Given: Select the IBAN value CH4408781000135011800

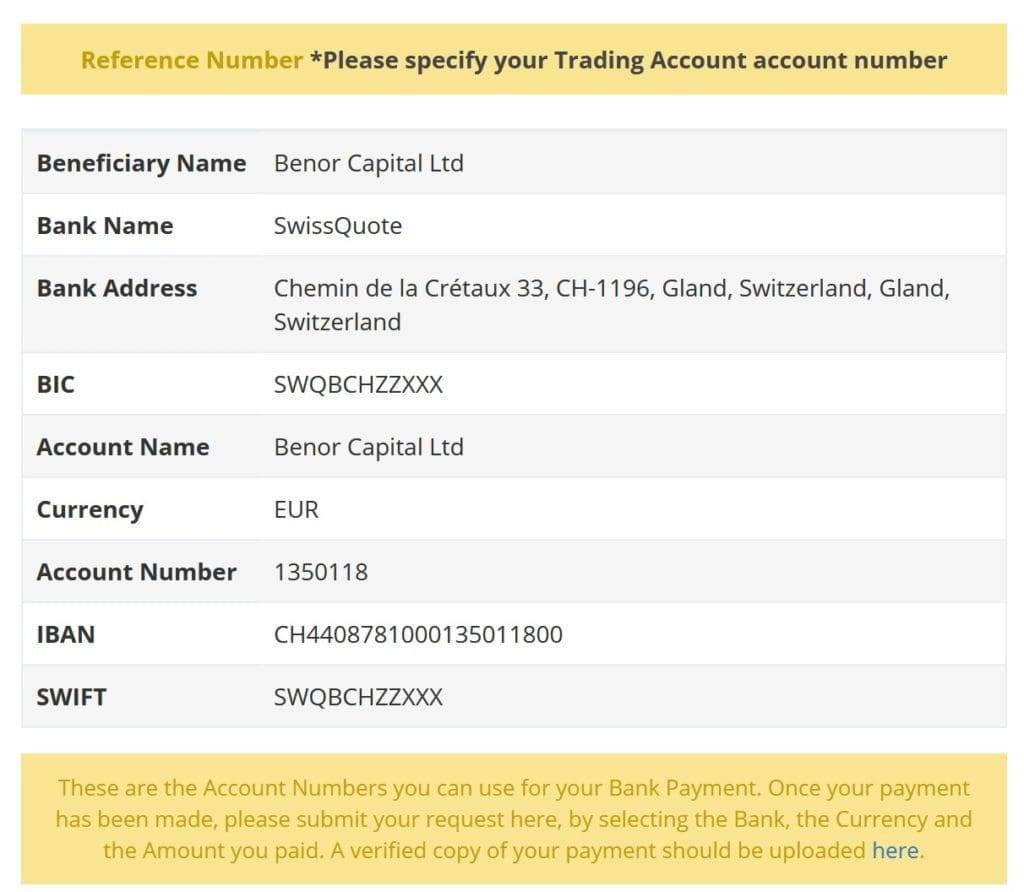Looking at the screenshot, I should 418,634.
